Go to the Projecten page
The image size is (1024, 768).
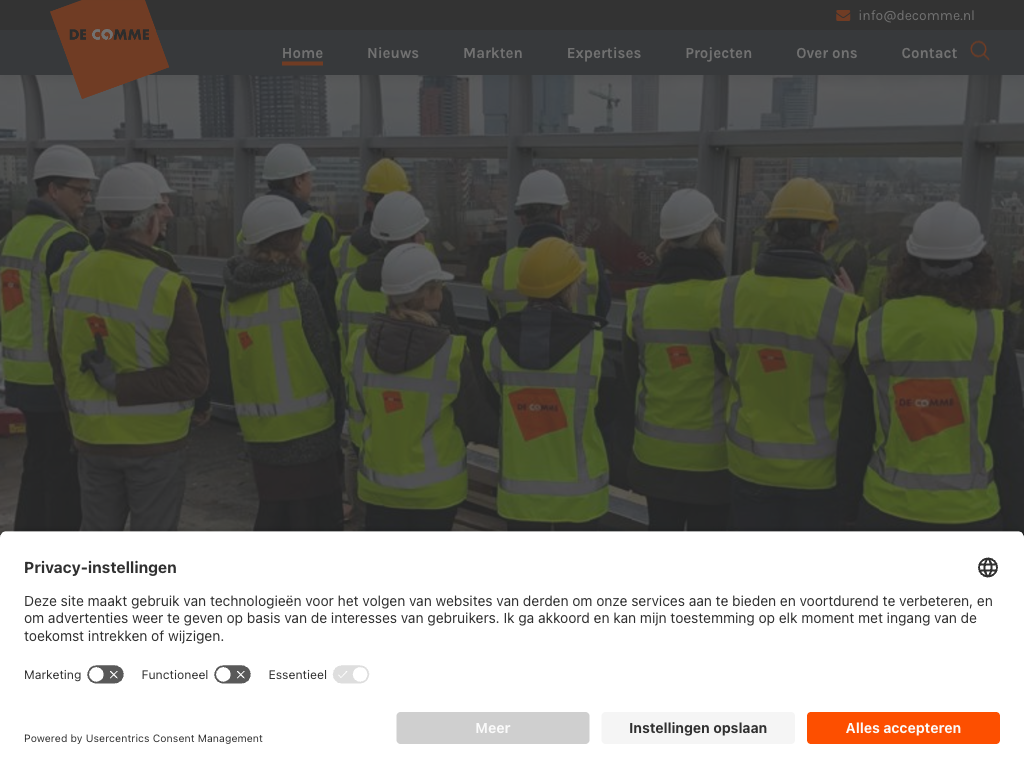718,53
